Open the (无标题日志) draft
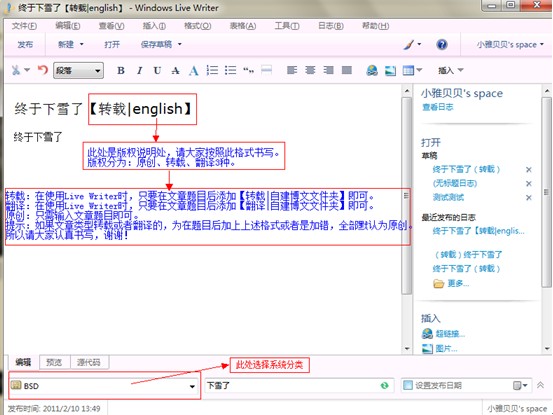 click(455, 183)
